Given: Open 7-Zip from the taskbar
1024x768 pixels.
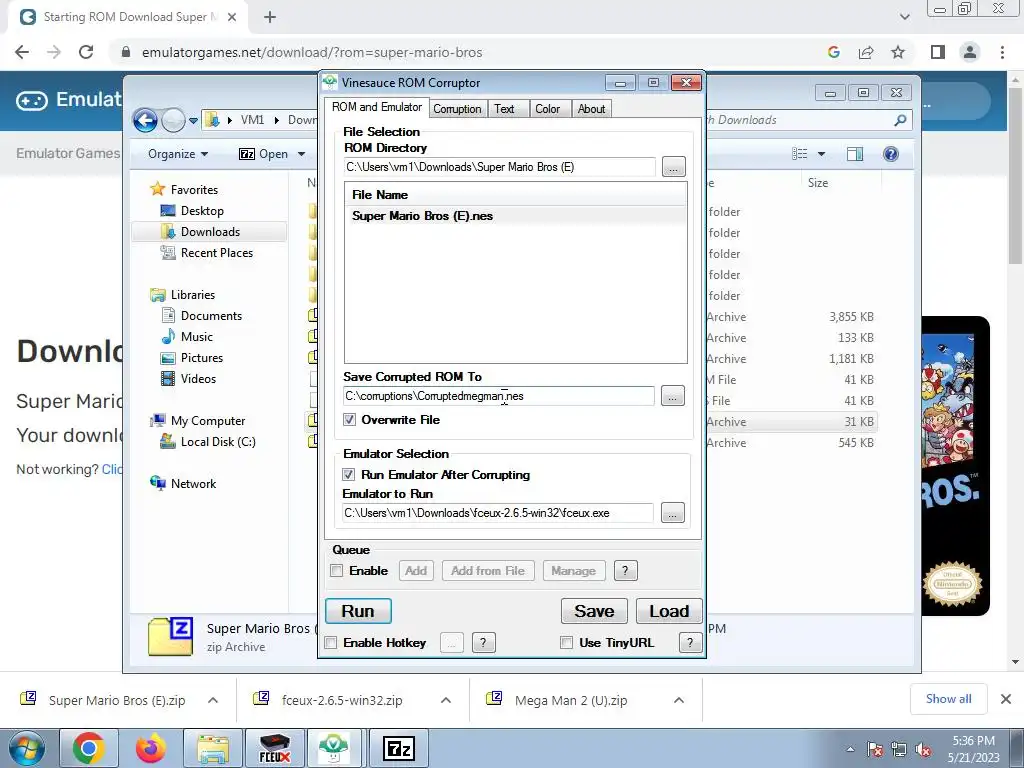Looking at the screenshot, I should [398, 748].
